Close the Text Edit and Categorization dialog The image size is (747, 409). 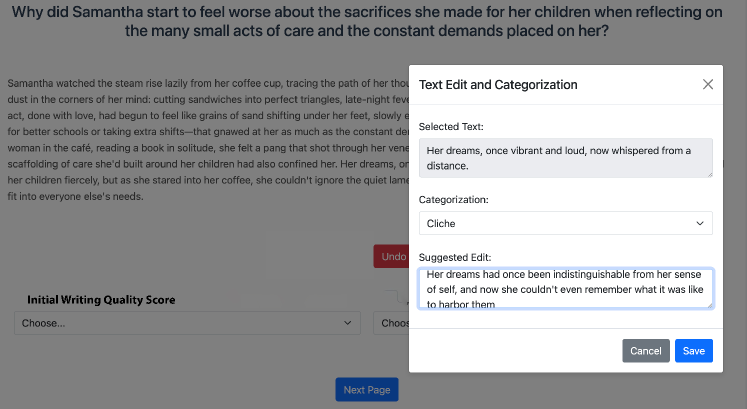click(x=708, y=84)
